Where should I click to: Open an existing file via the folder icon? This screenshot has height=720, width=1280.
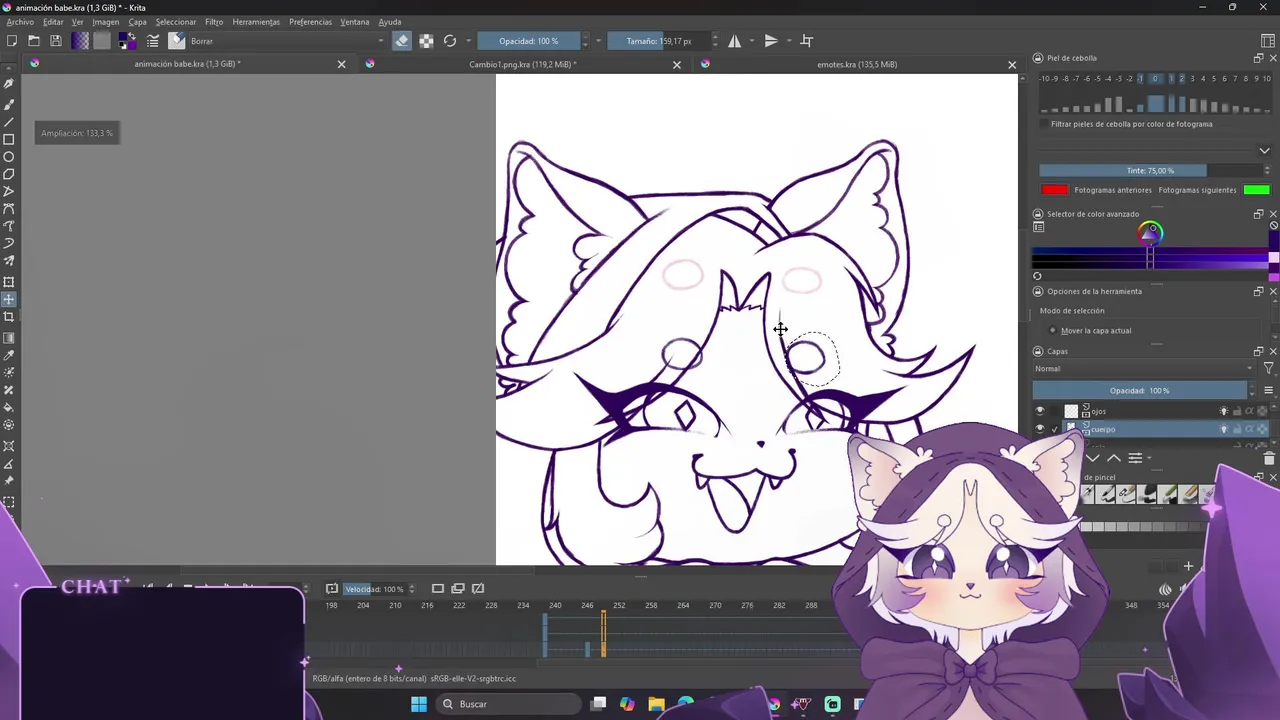34,41
